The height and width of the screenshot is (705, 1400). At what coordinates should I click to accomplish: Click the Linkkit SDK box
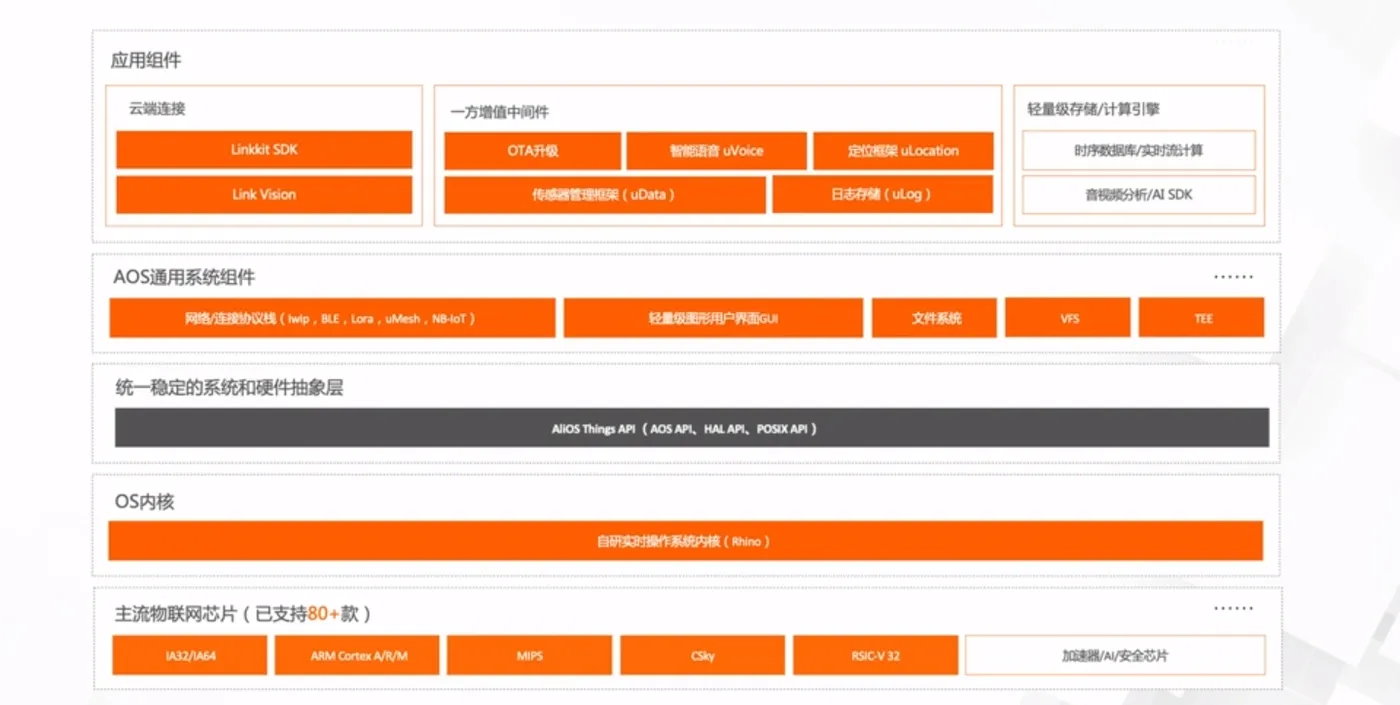click(x=264, y=150)
